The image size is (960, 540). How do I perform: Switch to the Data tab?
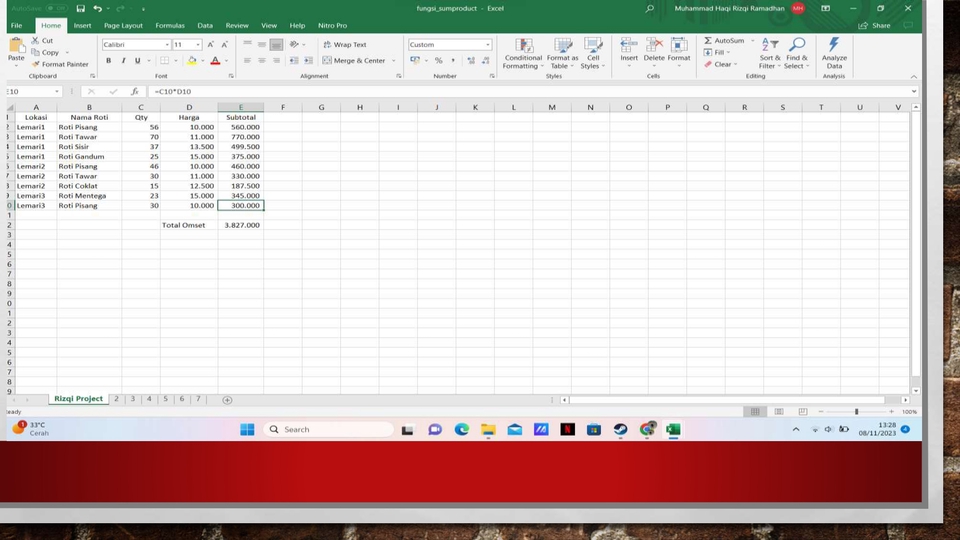click(205, 26)
